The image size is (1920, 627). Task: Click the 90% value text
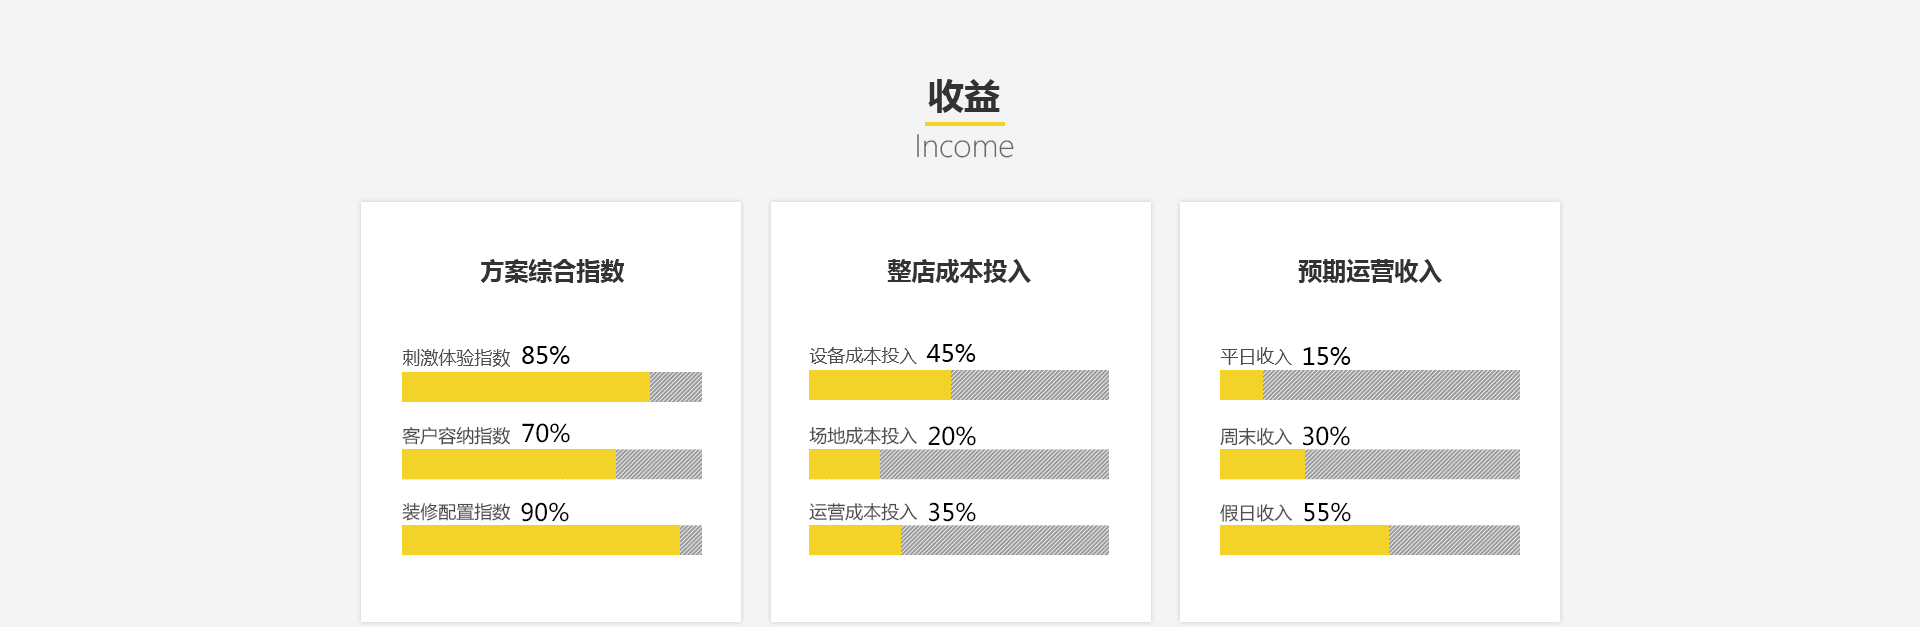[x=545, y=512]
